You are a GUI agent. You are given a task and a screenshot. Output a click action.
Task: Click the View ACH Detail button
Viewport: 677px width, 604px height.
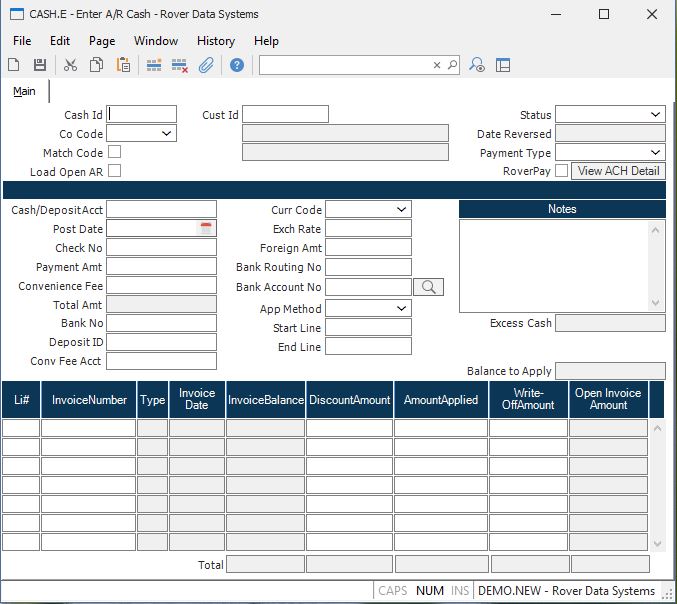pos(618,171)
